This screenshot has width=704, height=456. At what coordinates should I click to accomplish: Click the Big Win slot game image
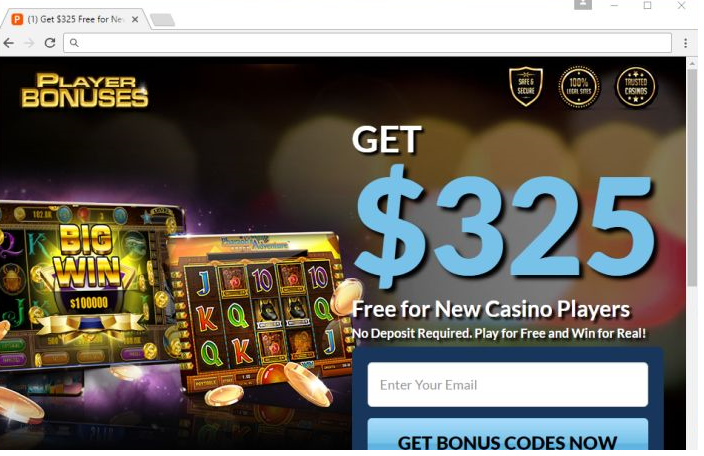(88, 287)
